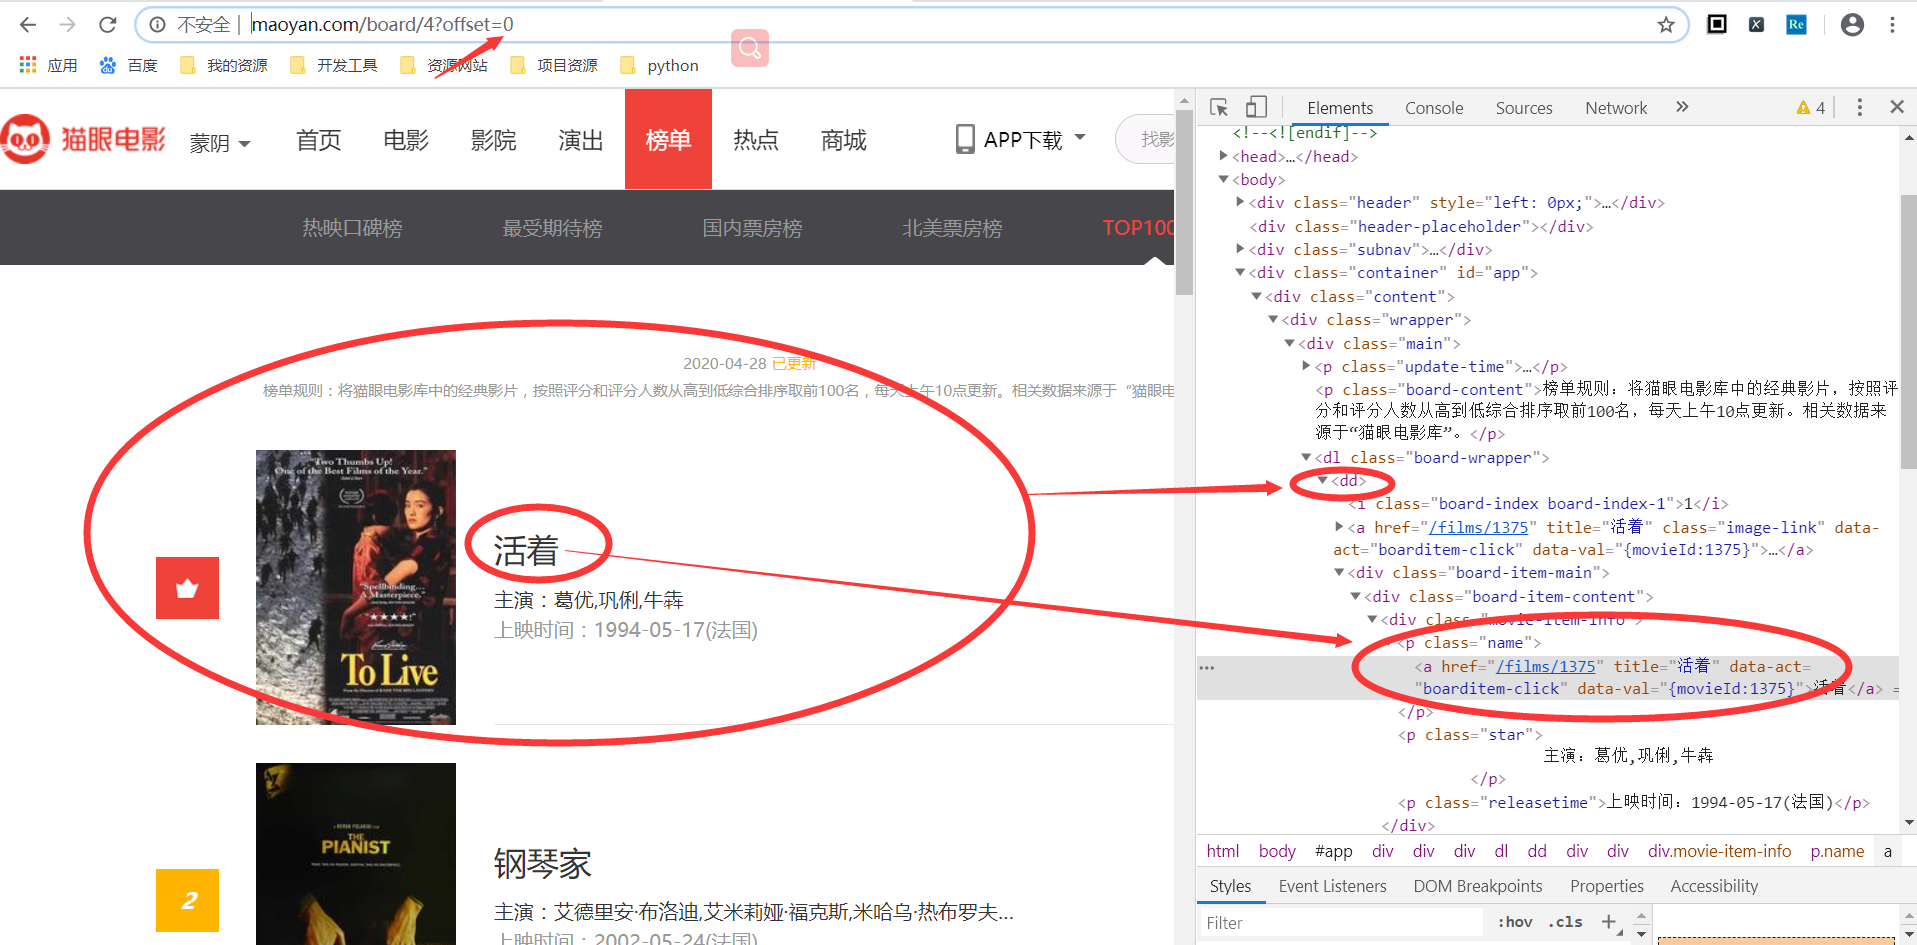Open 电影 in the site navigation
1917x945 pixels.
pyautogui.click(x=406, y=140)
